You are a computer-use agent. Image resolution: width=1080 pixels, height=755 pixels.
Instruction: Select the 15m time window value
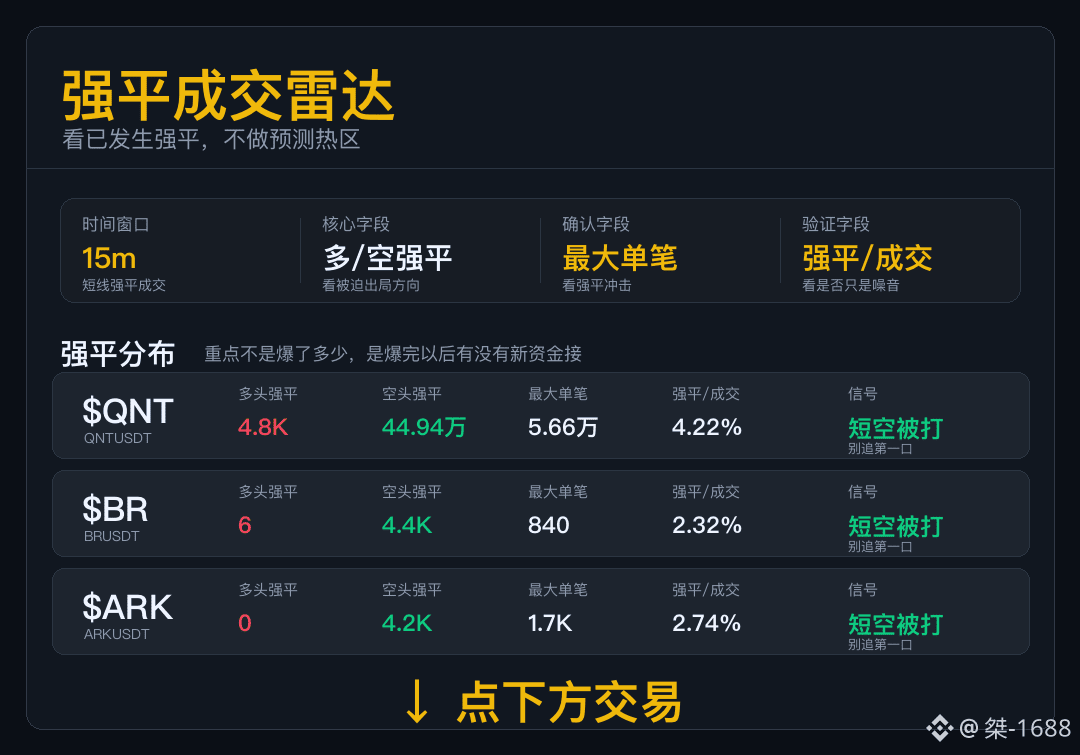(109, 259)
